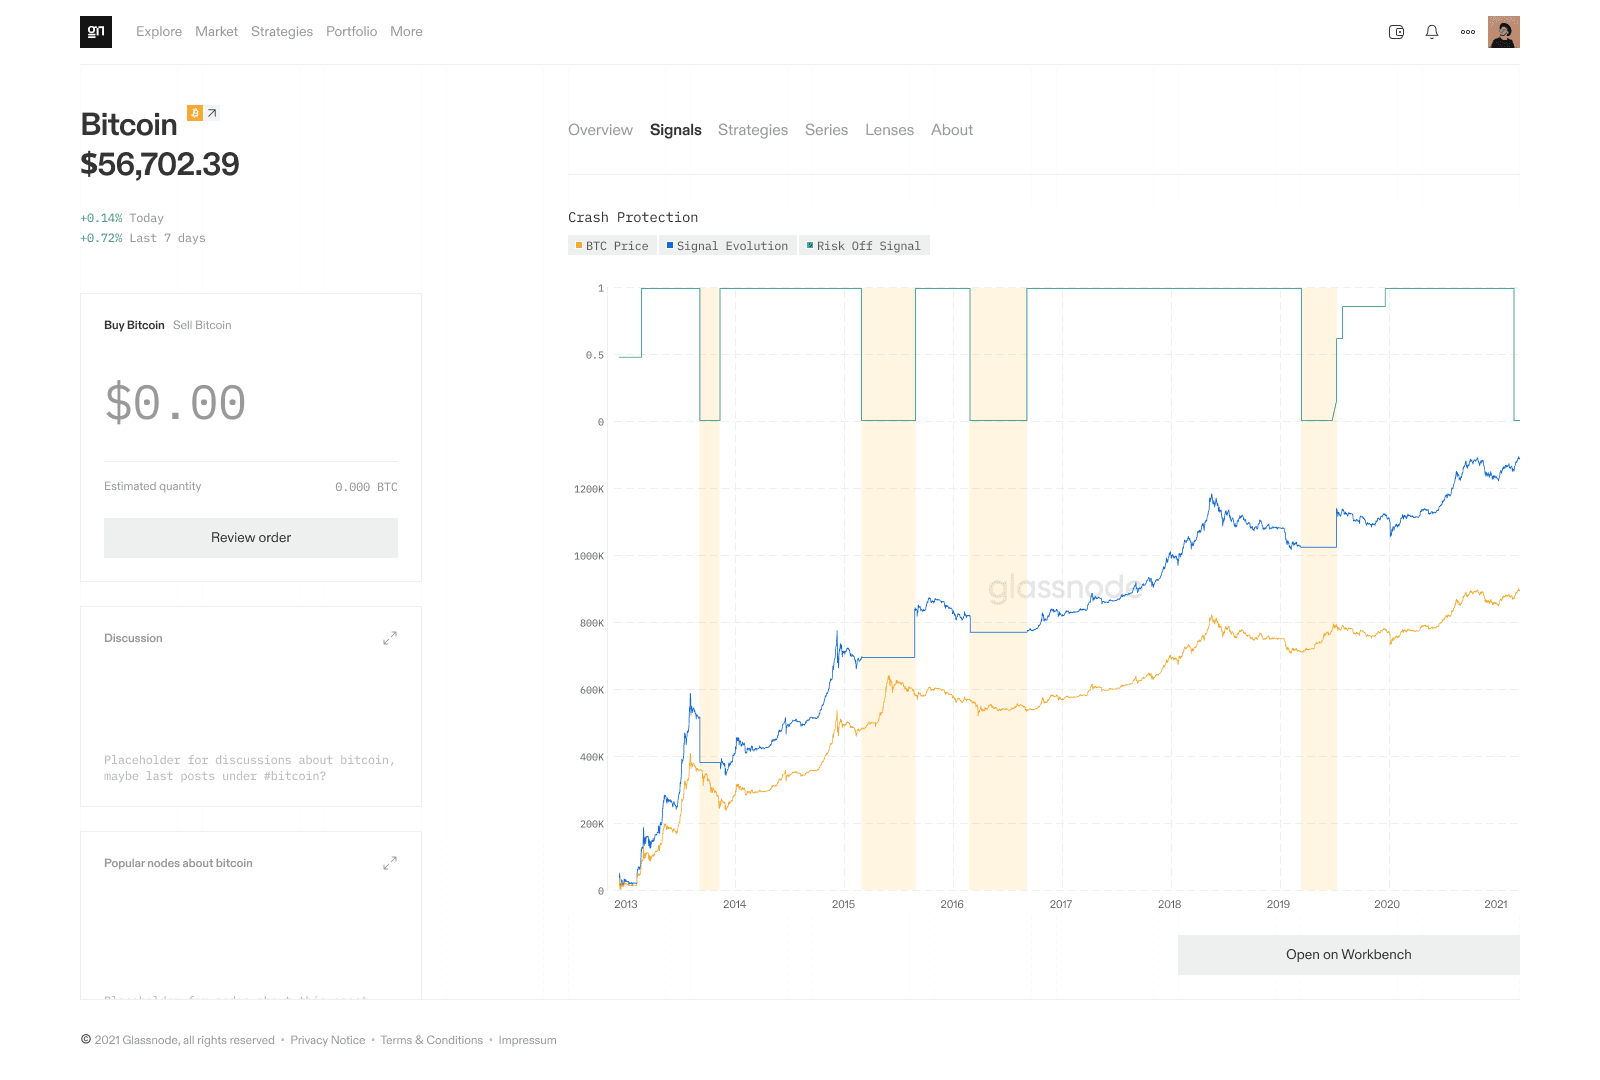Viewport: 1600px width, 1080px height.
Task: Open notifications bell icon
Action: [1432, 32]
